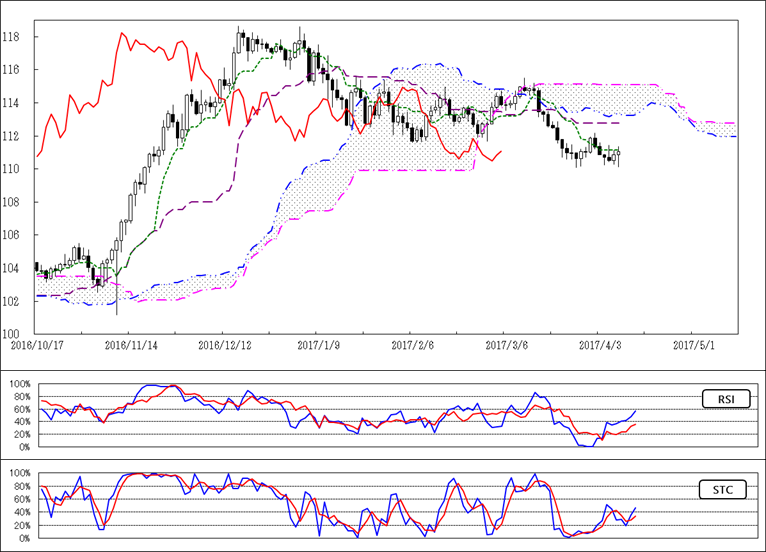Select the 40% label in STC panel
The width and height of the screenshot is (766, 552).
point(20,512)
